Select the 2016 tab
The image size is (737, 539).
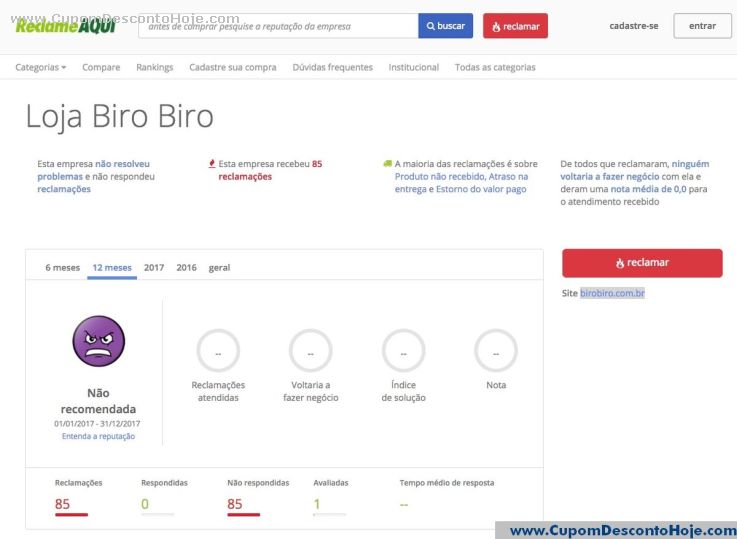186,267
